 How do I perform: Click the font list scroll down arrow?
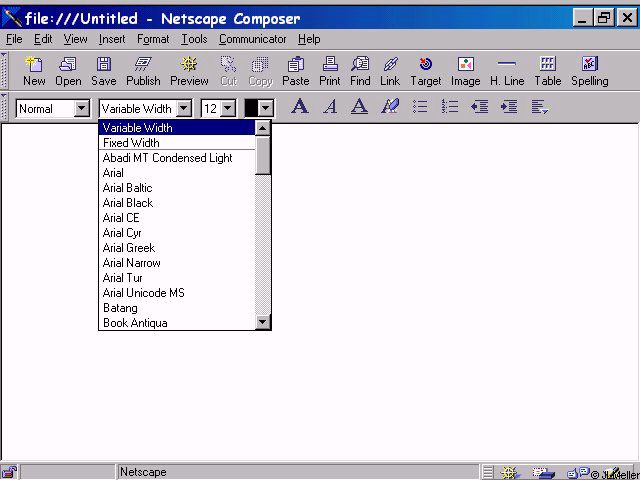click(262, 322)
